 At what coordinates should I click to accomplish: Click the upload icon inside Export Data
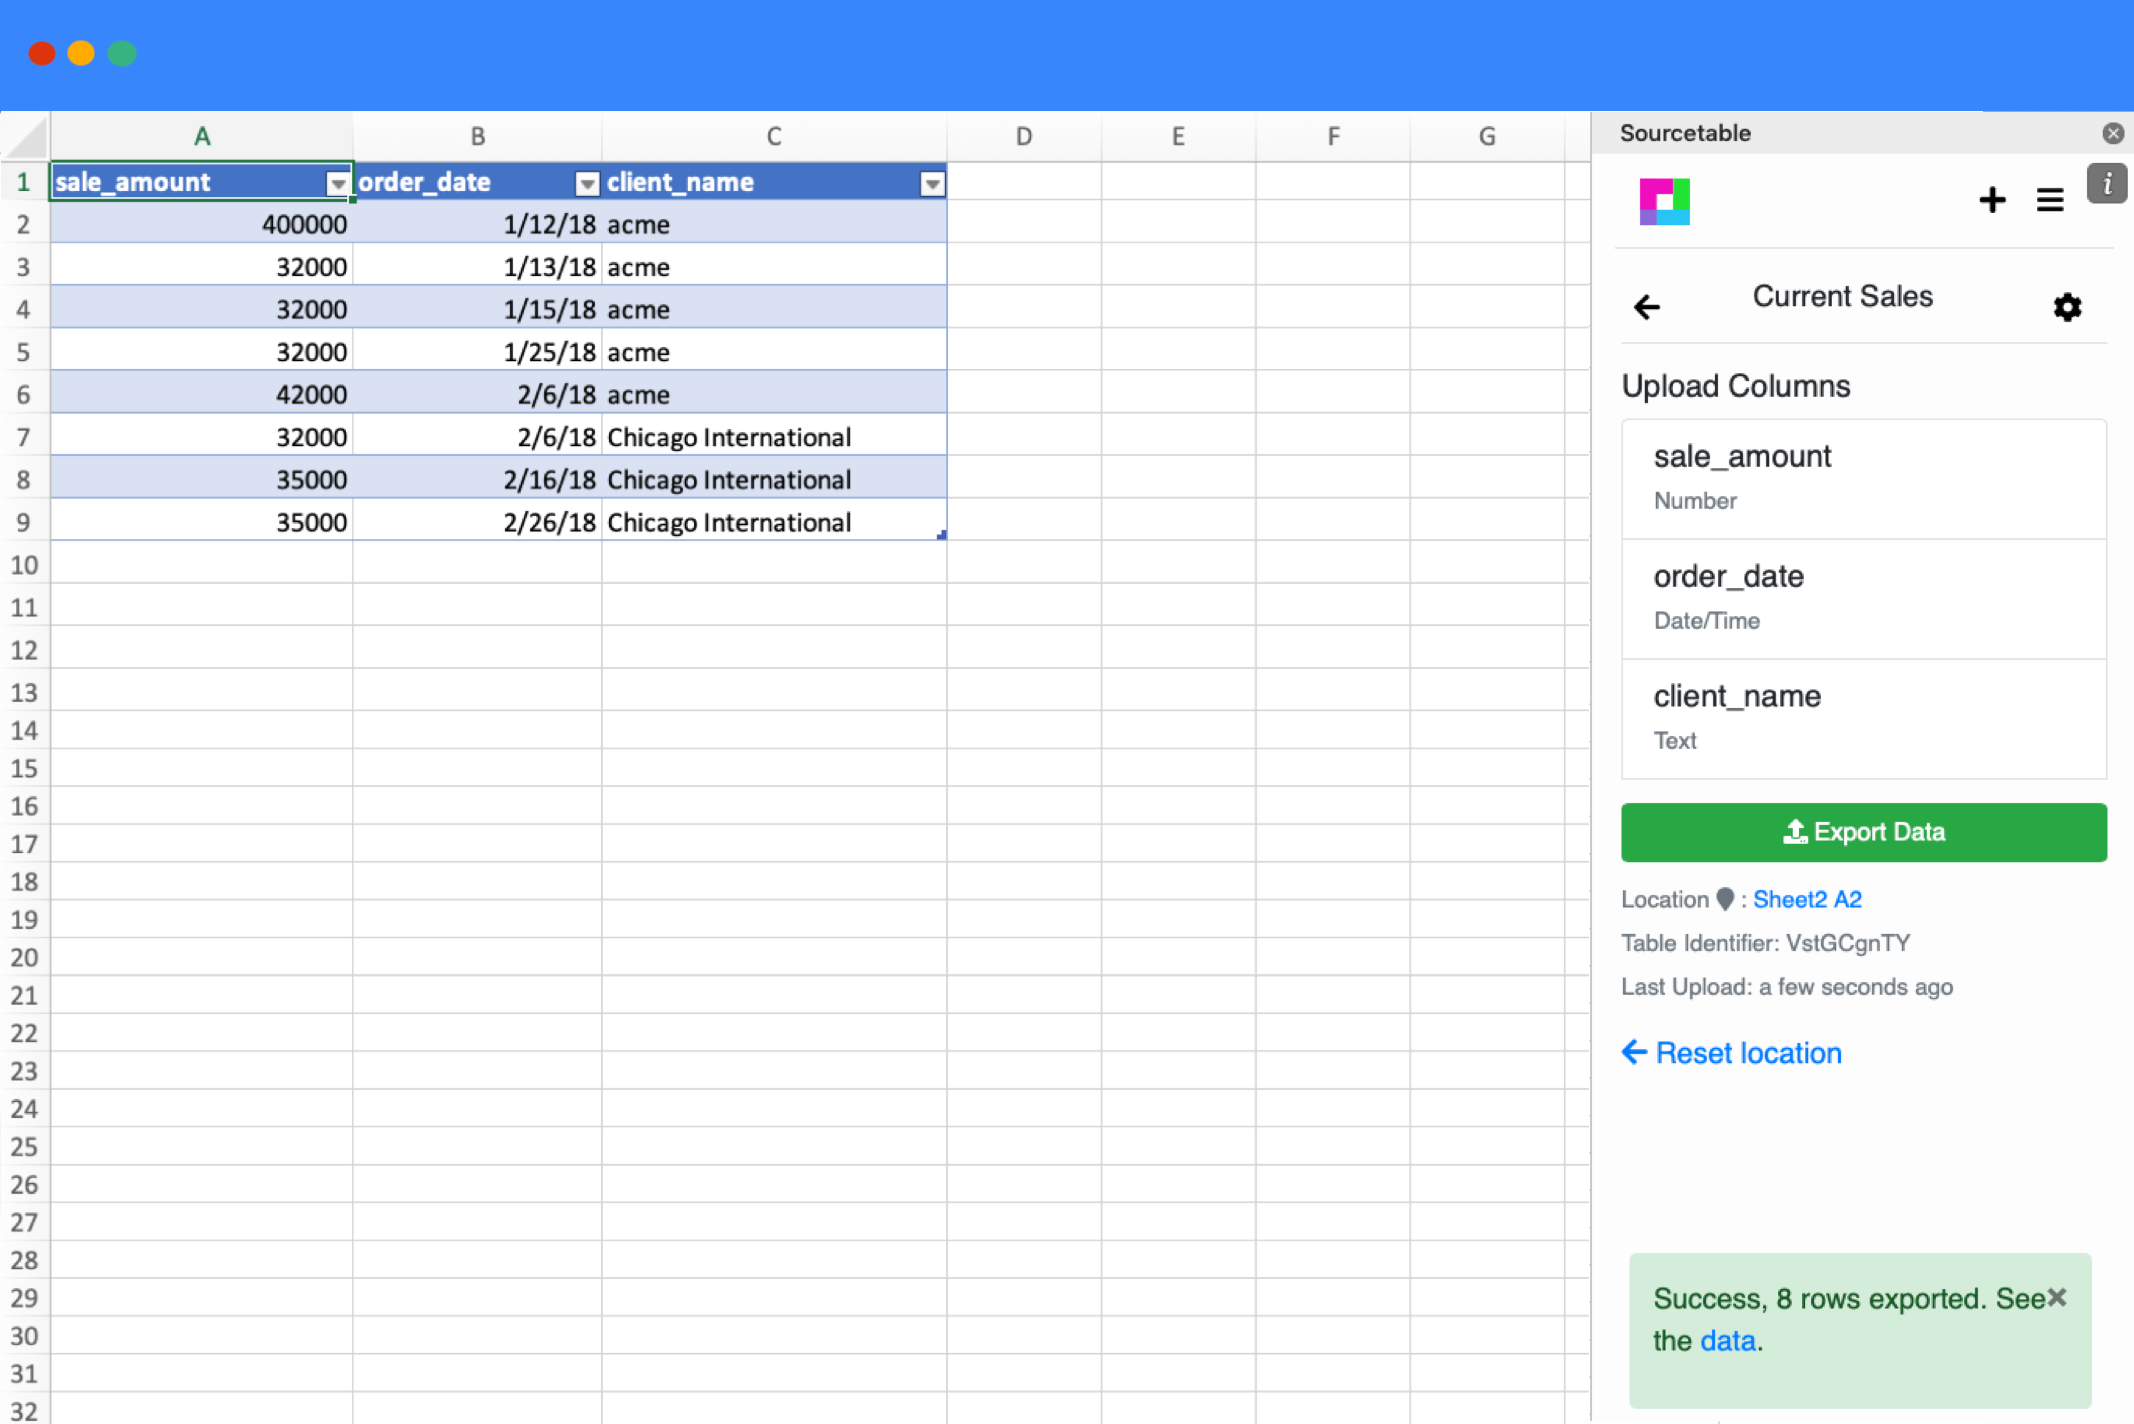(x=1794, y=831)
